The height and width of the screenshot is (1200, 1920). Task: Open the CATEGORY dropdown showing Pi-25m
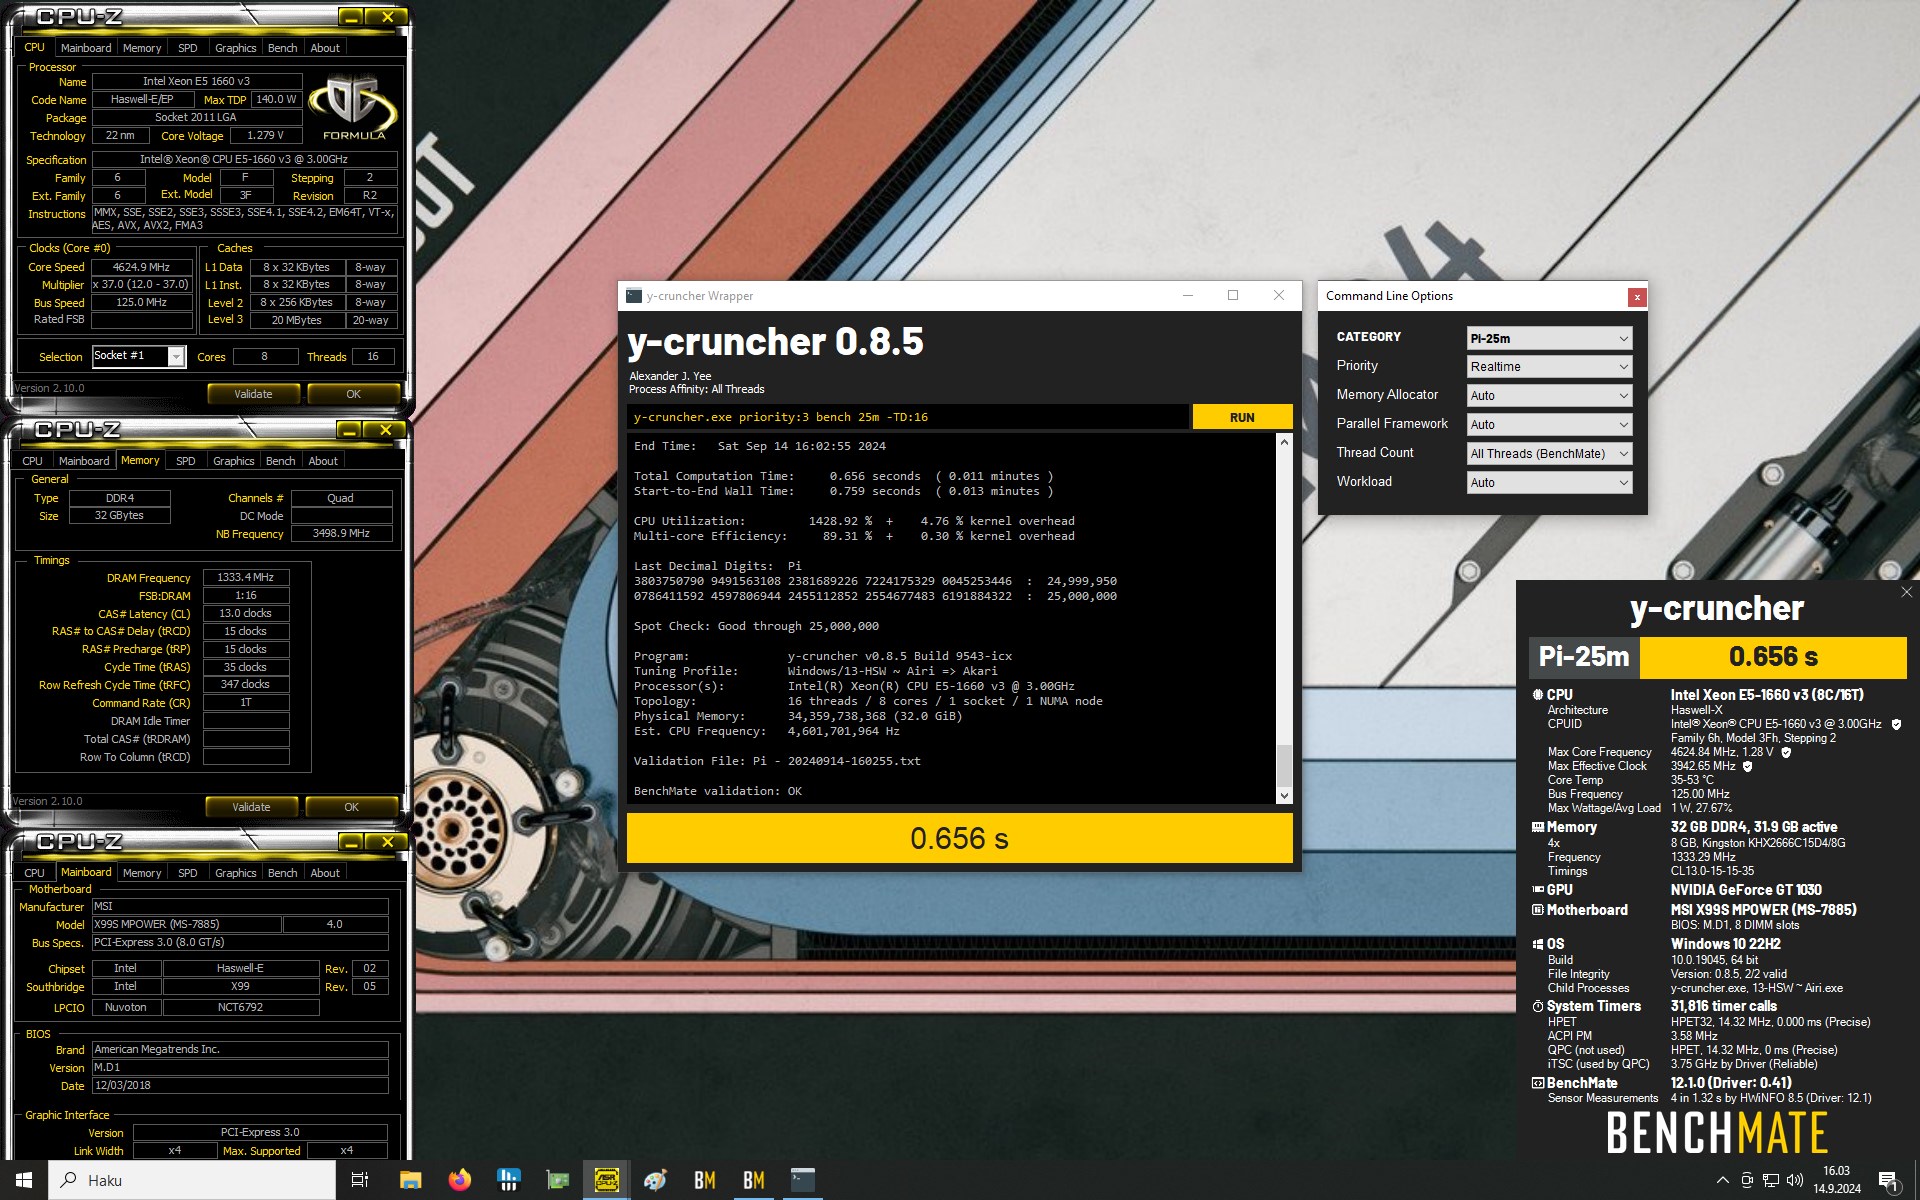point(1549,338)
